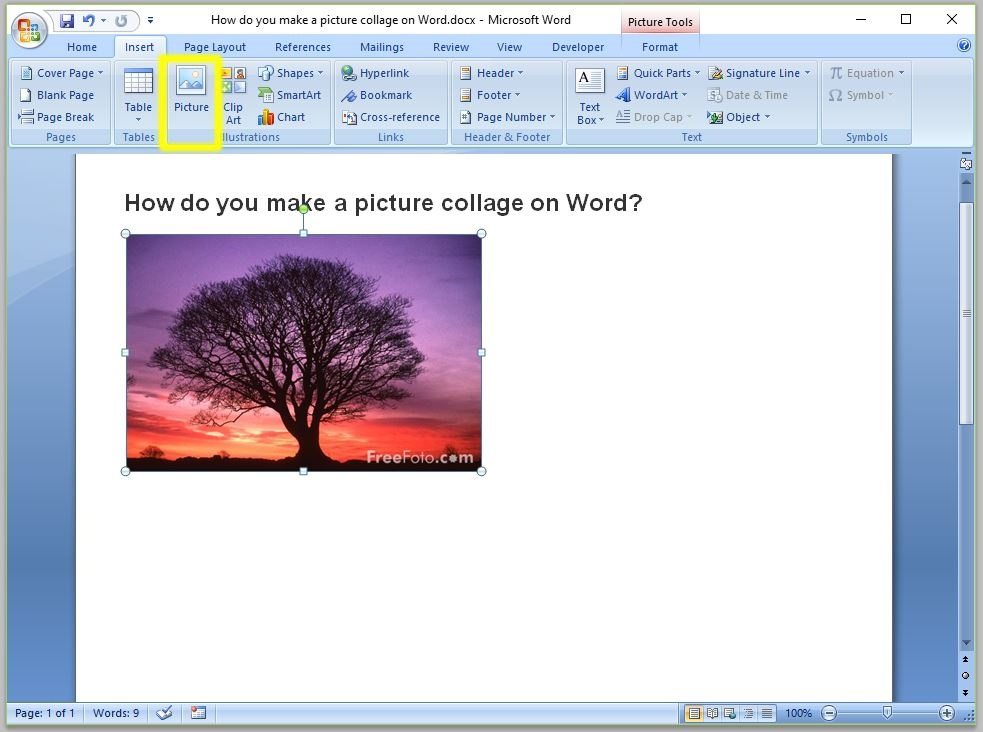Open the Quick Parts menu
This screenshot has height=732, width=983.
658,73
